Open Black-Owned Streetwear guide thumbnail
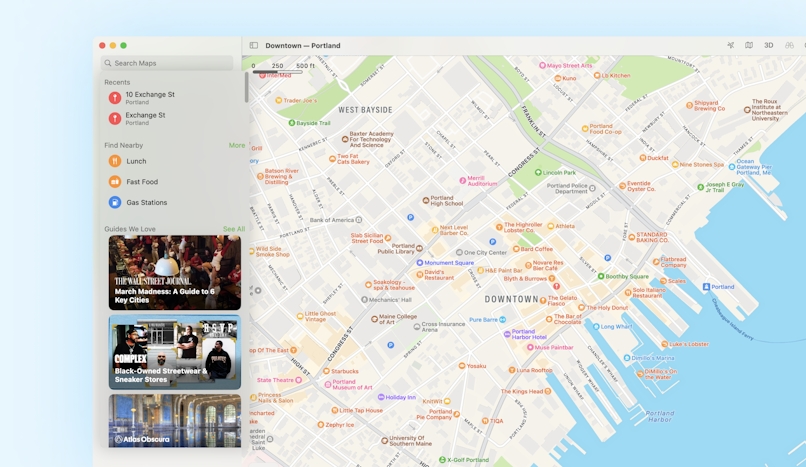Screen dimensions: 806x467 (x=175, y=352)
